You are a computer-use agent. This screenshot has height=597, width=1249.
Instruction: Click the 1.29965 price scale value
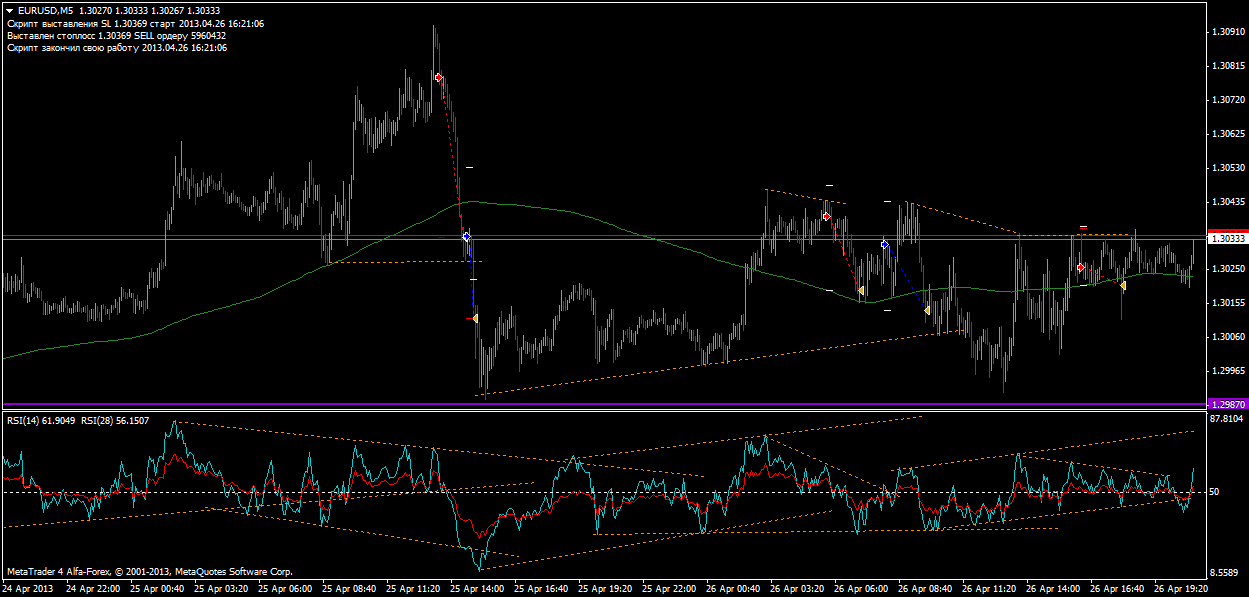click(1228, 371)
